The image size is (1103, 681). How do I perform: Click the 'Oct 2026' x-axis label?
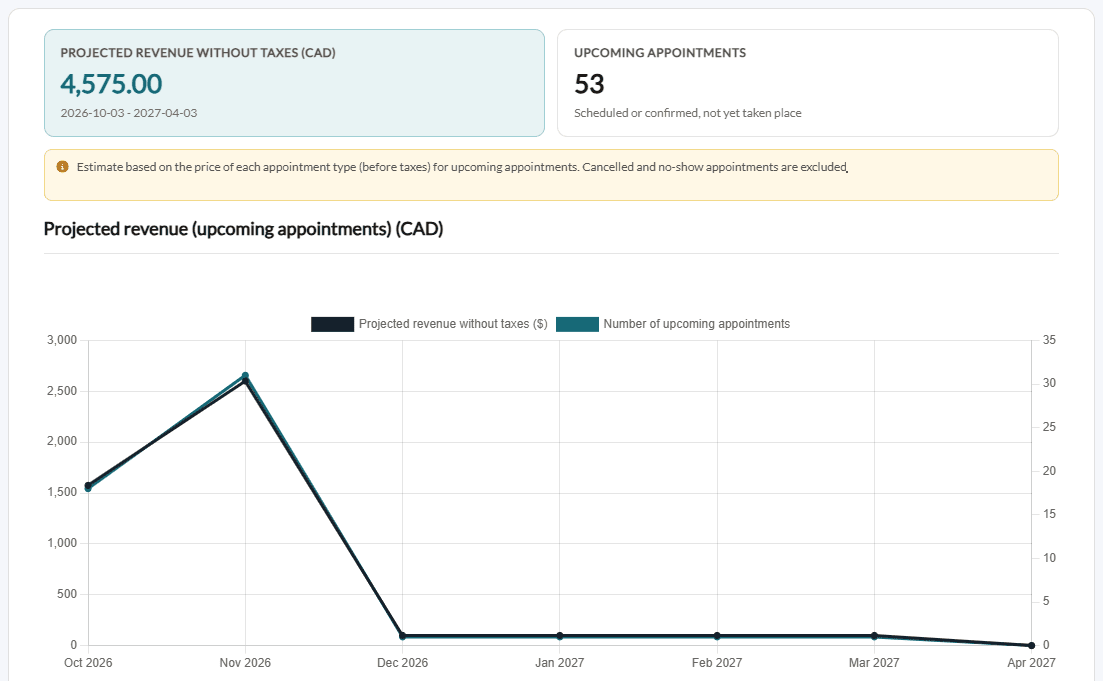[88, 663]
